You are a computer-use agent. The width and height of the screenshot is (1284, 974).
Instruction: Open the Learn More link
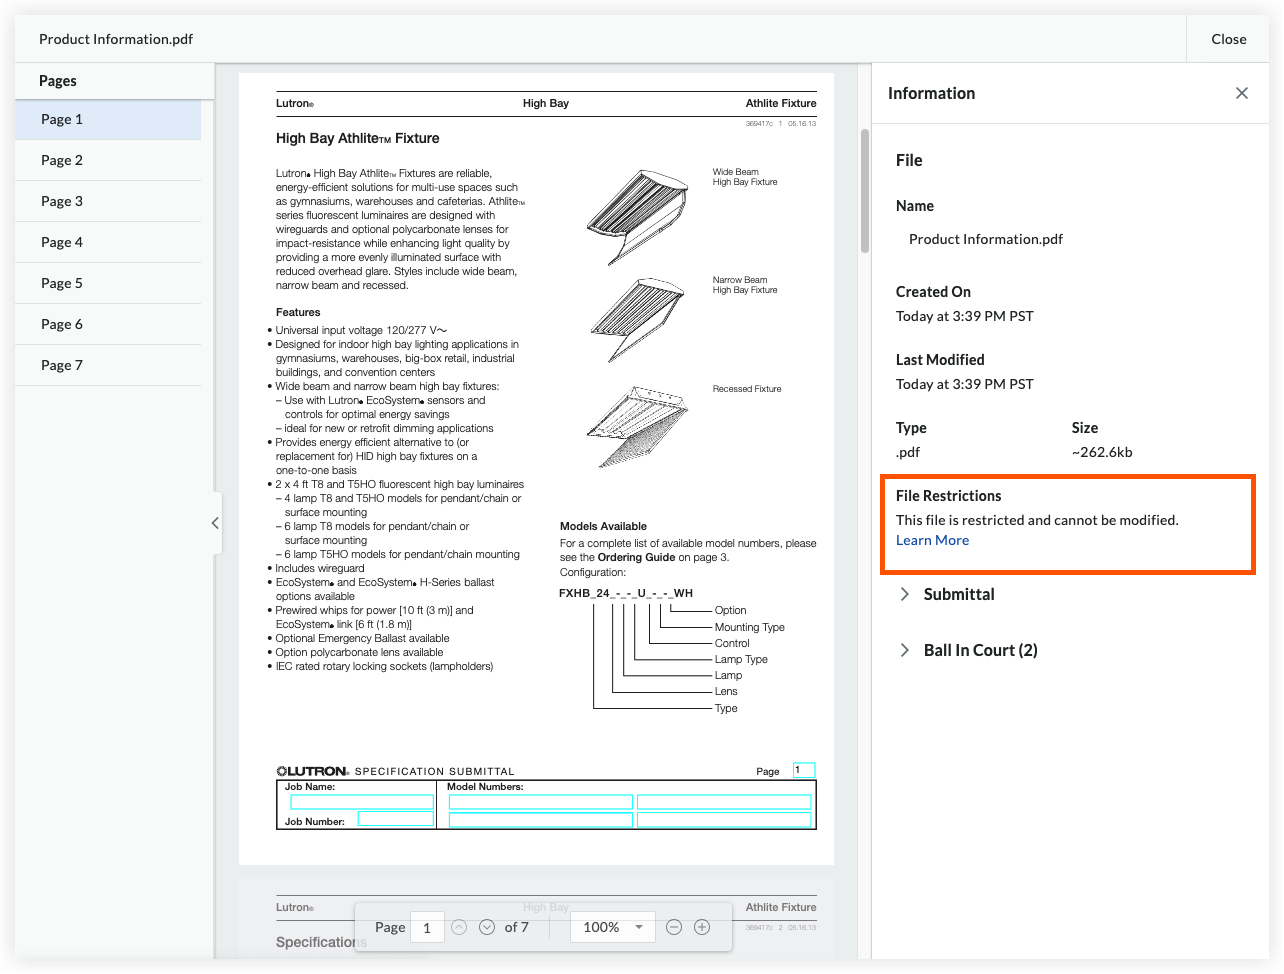point(932,540)
